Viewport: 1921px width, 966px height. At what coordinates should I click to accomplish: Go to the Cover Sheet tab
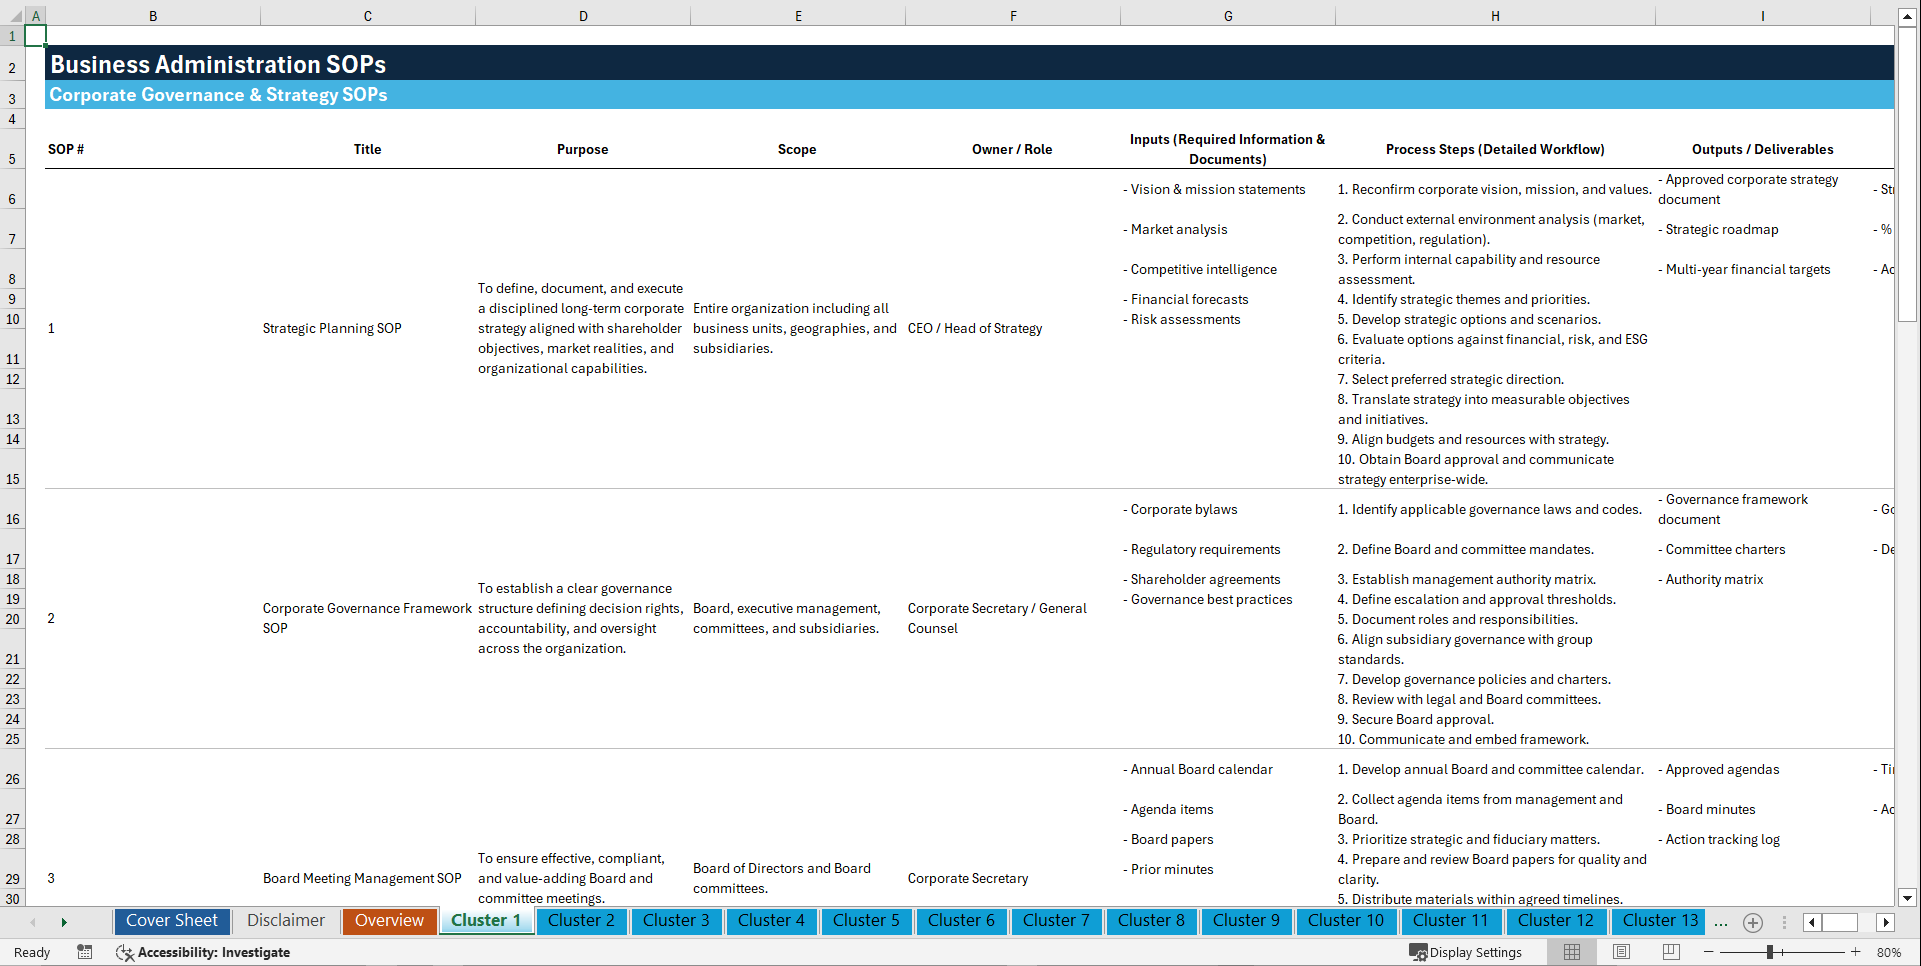coord(171,921)
